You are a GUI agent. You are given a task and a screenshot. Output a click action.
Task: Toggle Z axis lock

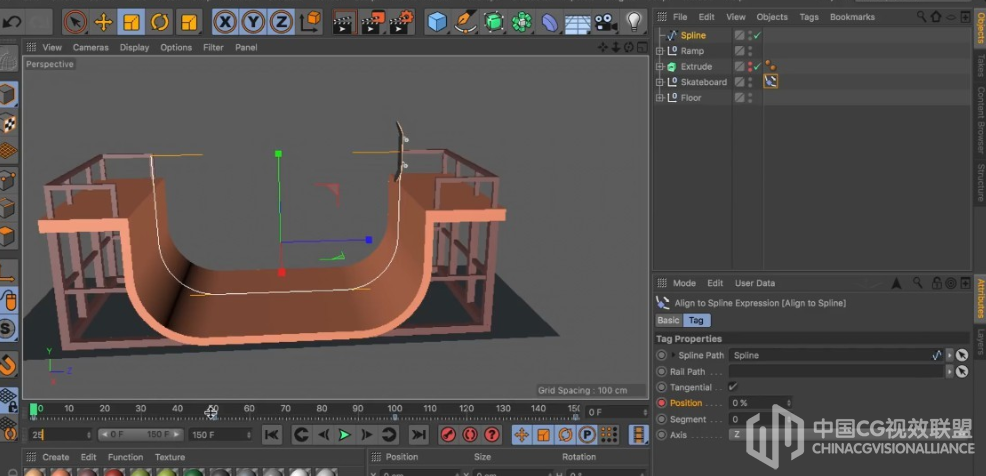coord(281,23)
